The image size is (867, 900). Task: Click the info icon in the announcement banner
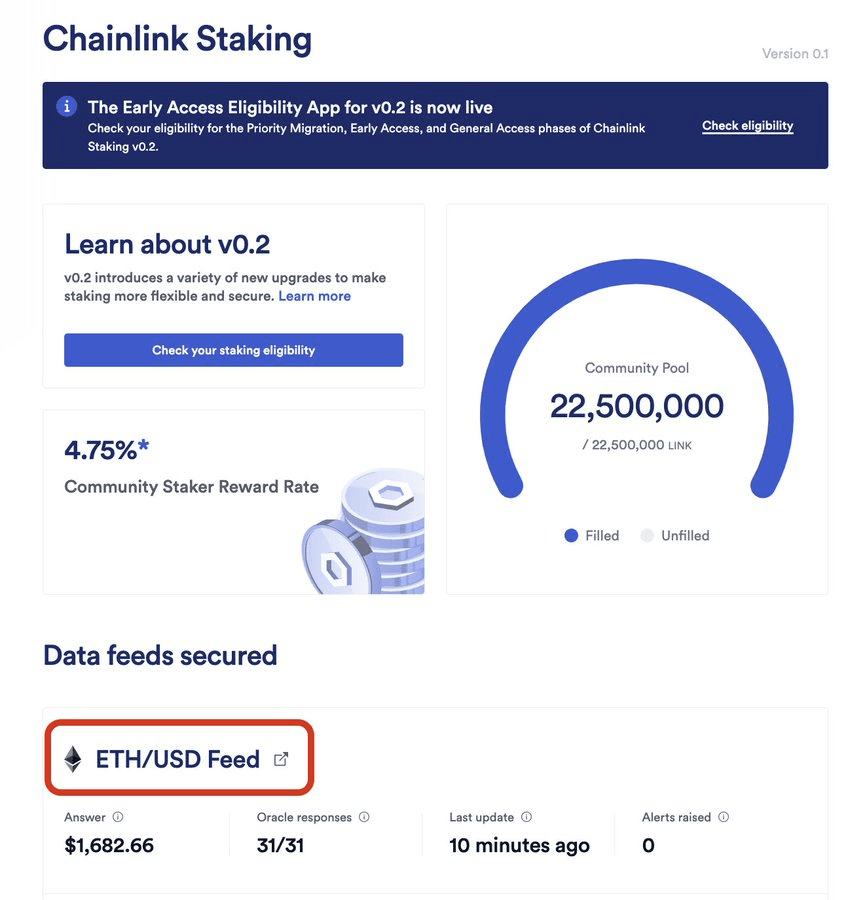67,106
